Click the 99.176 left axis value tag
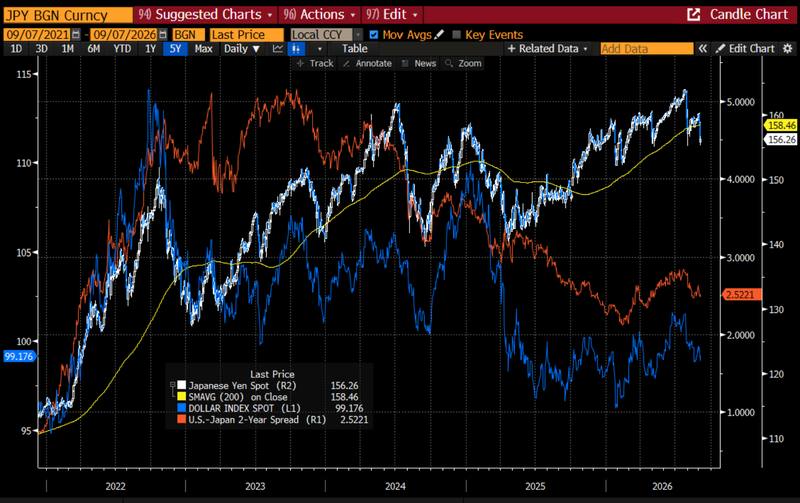This screenshot has width=800, height=503. click(18, 356)
